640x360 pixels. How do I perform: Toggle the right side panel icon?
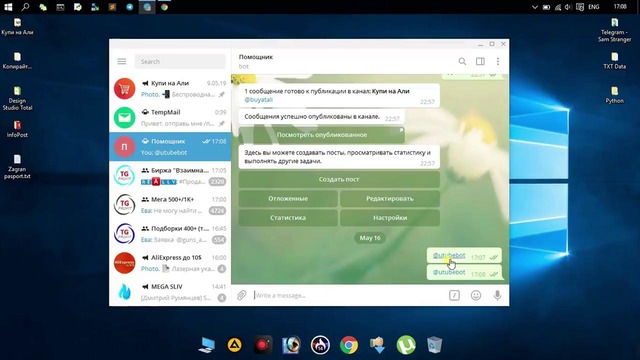coord(480,61)
